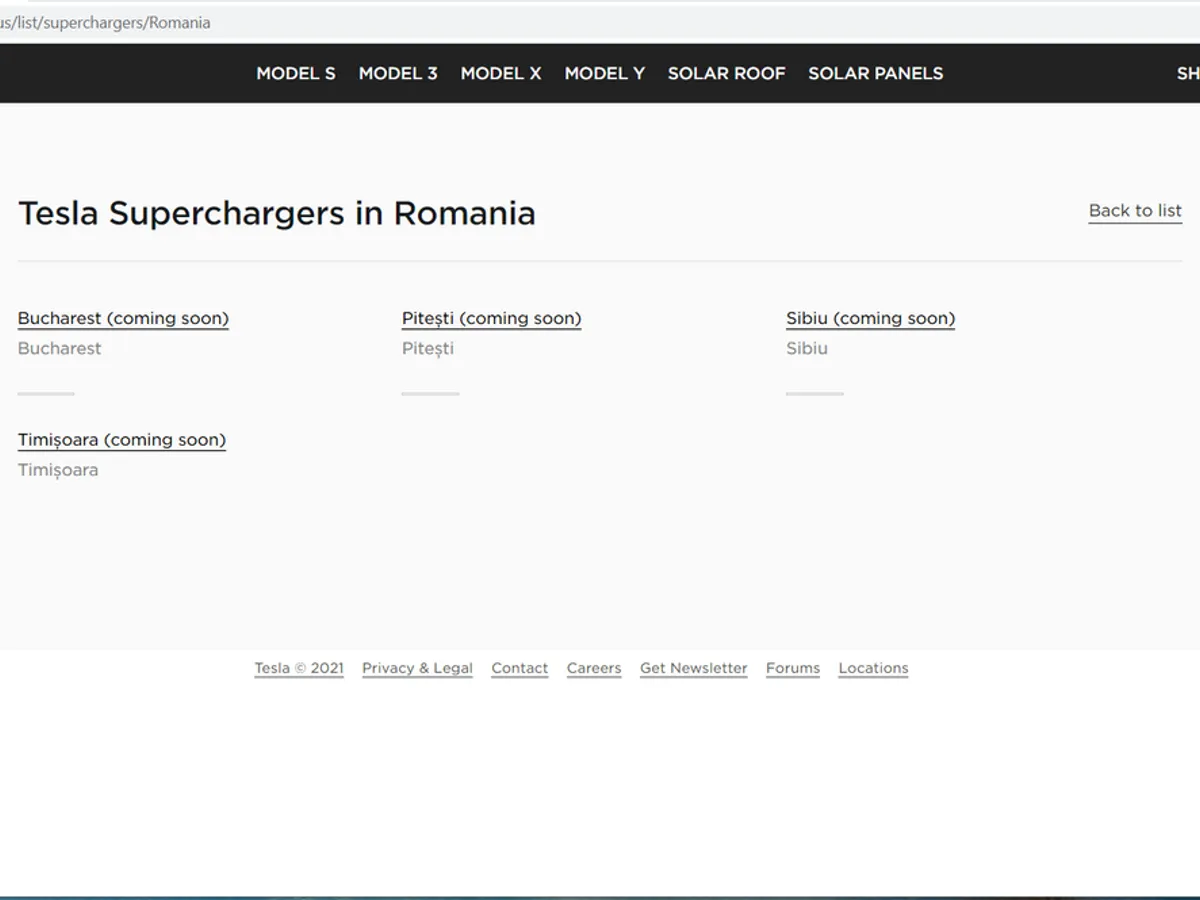Go to the Model X page
Viewport: 1200px width, 900px height.
pyautogui.click(x=501, y=73)
